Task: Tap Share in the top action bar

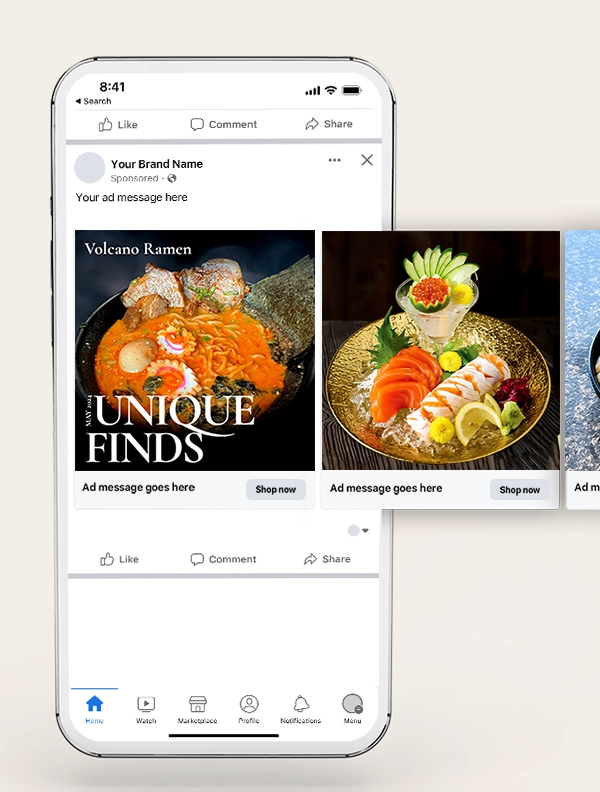Action: click(x=329, y=124)
